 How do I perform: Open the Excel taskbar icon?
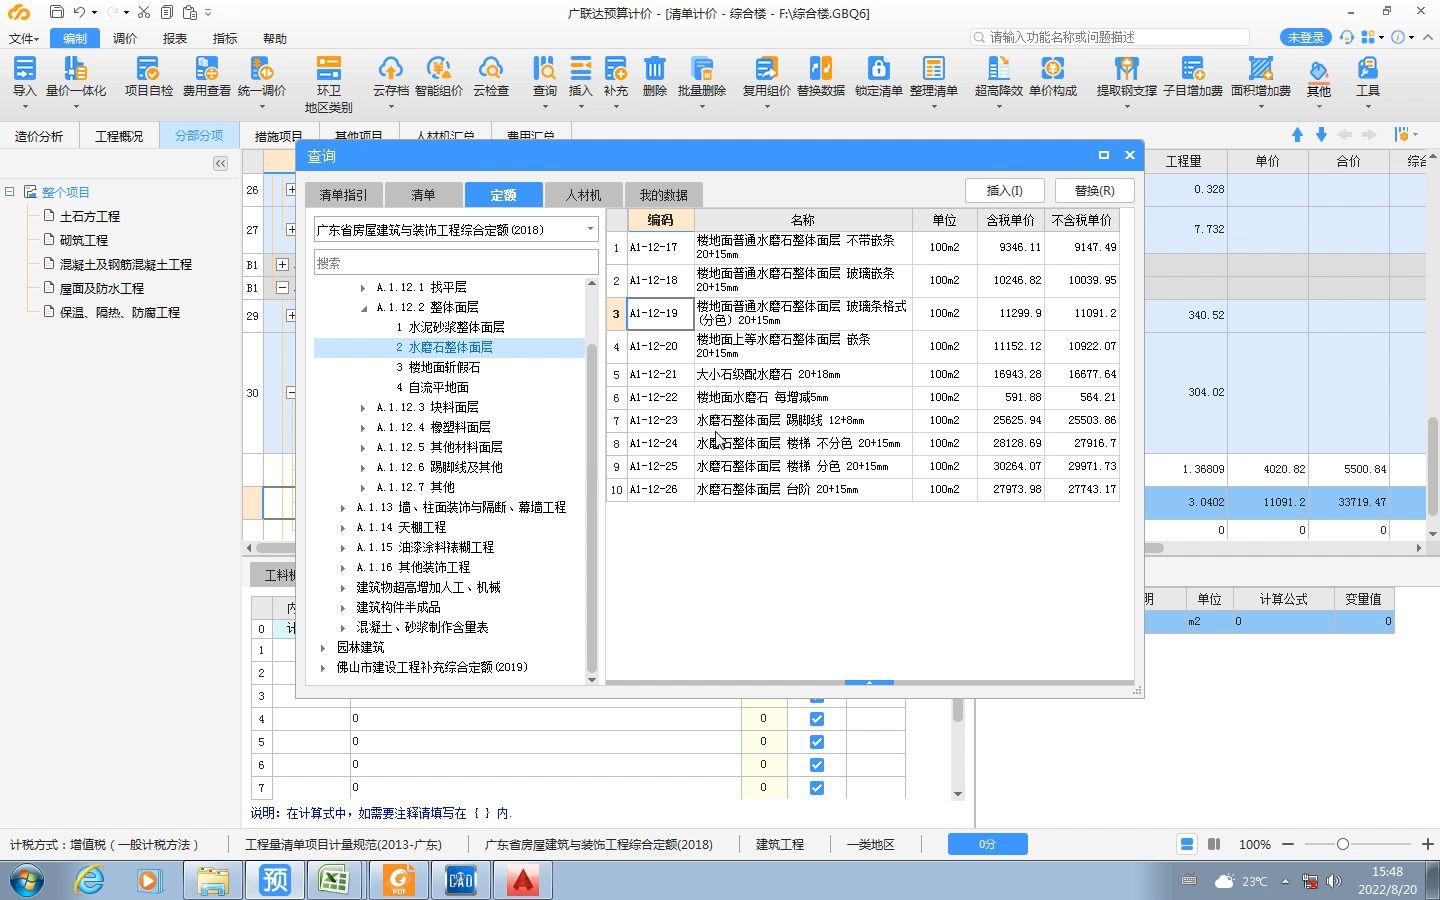click(x=333, y=880)
